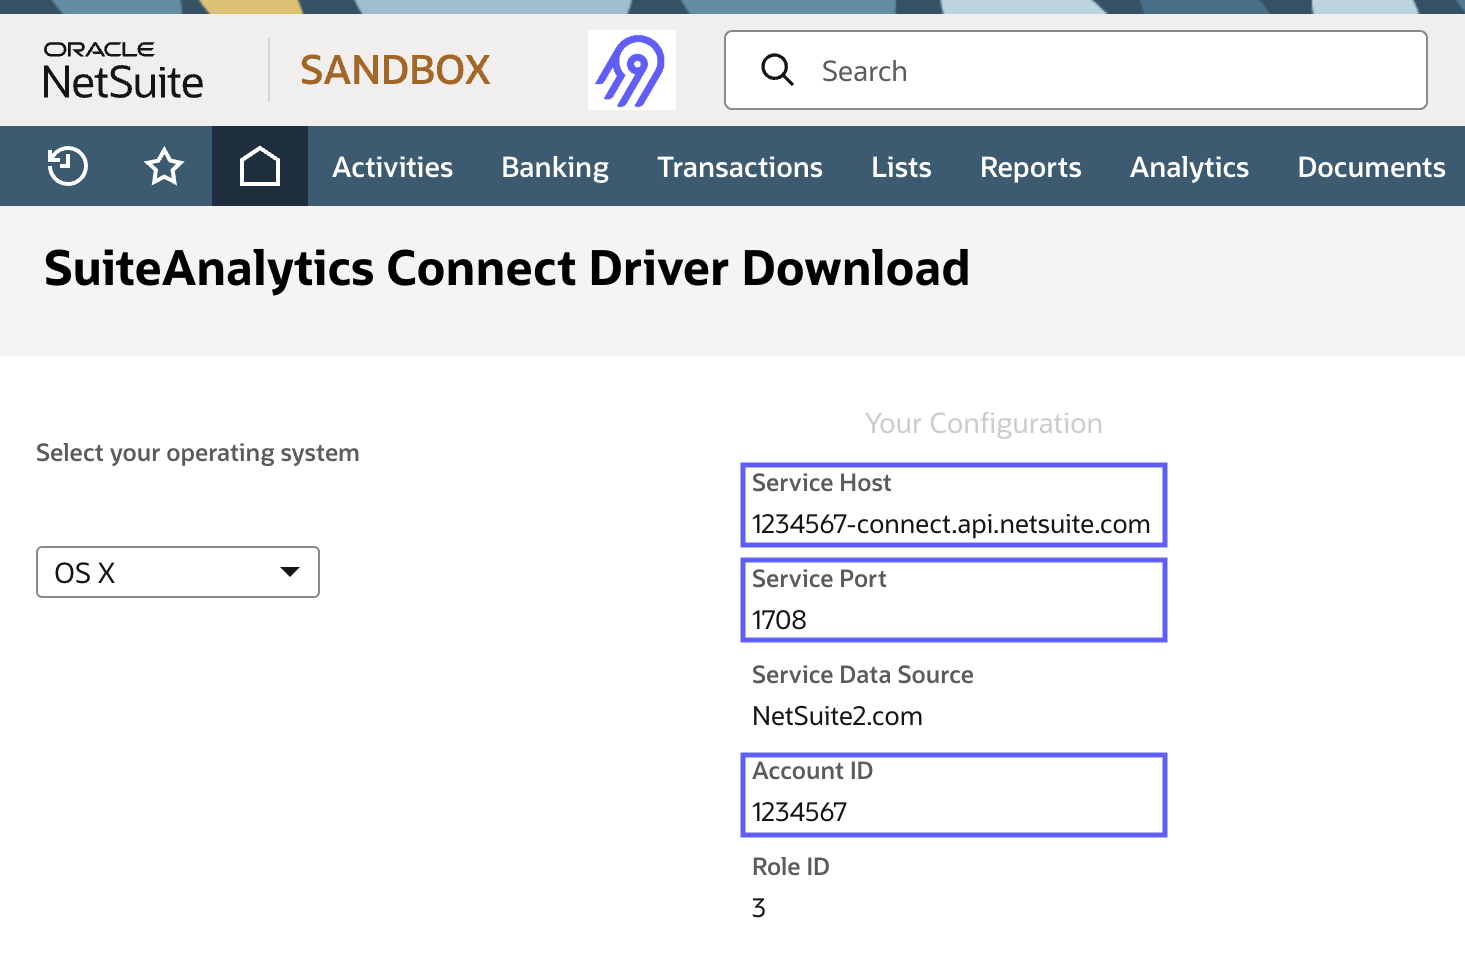The height and width of the screenshot is (978, 1465).
Task: Click inside the Search field
Action: point(1000,70)
